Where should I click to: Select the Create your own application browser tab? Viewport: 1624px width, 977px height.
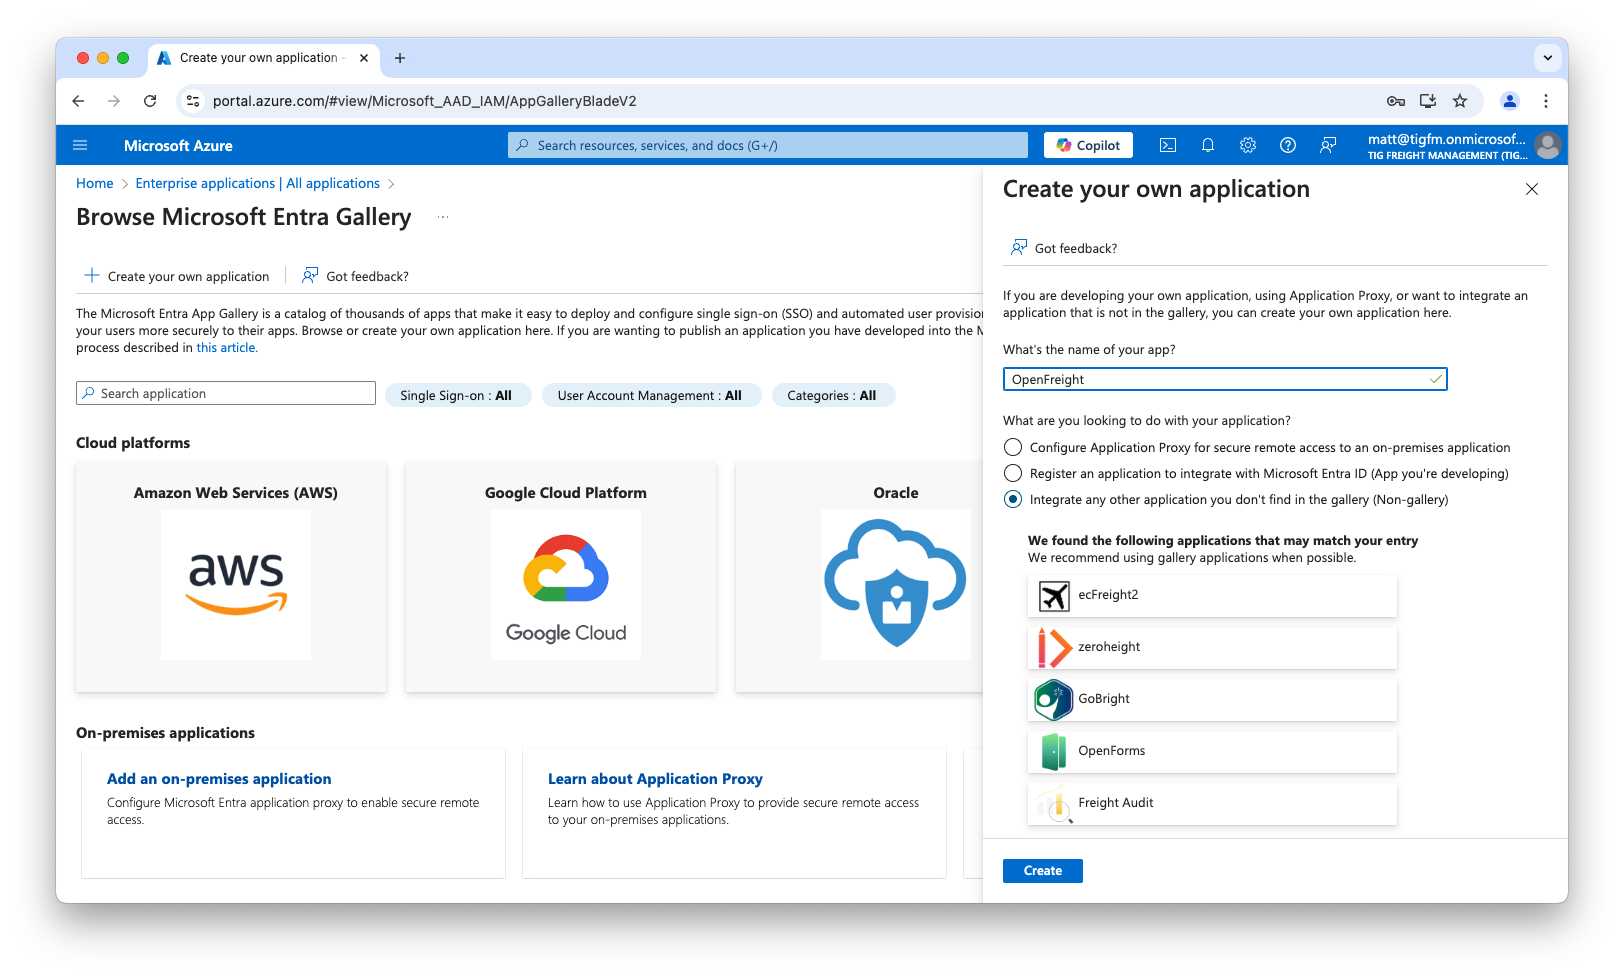[265, 58]
